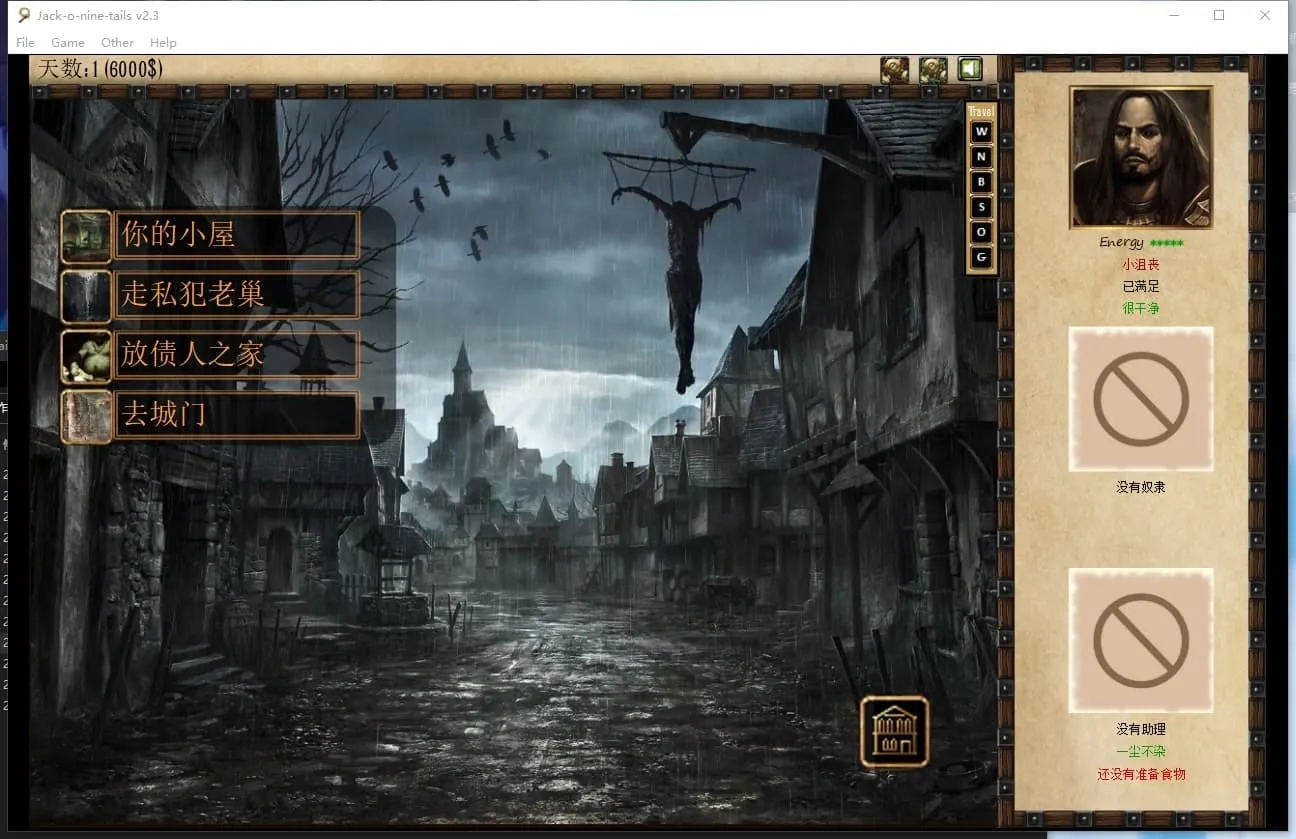Select the empty slave slot 没有奴隶
The width and height of the screenshot is (1296, 839).
tap(1141, 399)
